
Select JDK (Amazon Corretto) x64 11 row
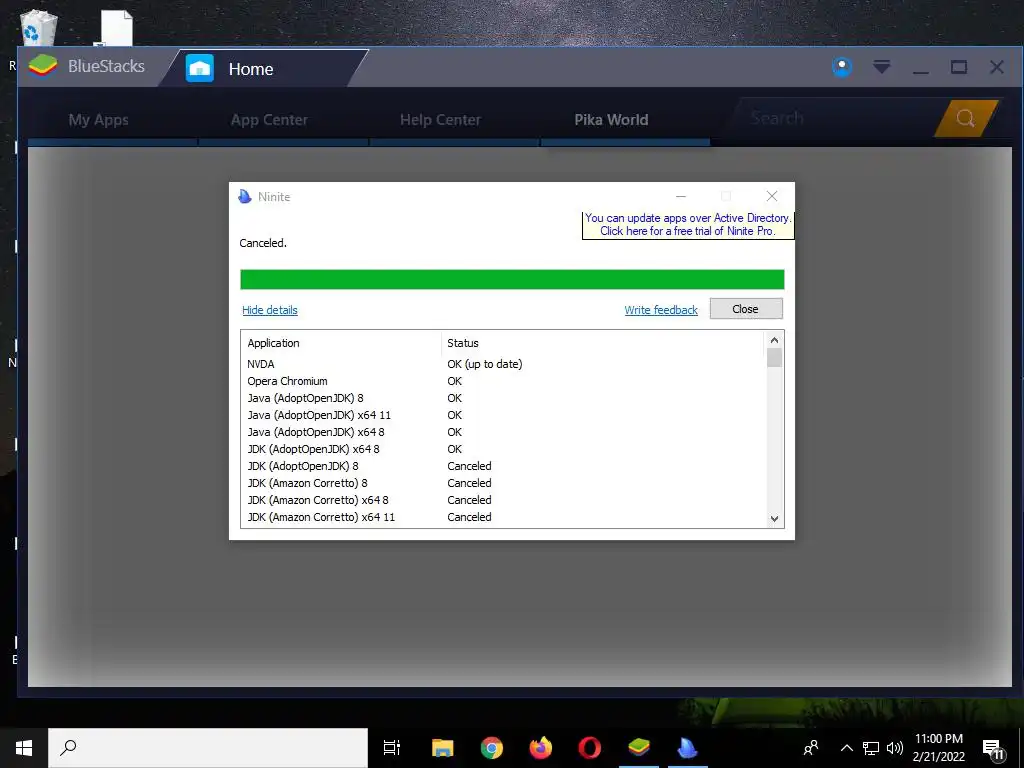tap(503, 517)
